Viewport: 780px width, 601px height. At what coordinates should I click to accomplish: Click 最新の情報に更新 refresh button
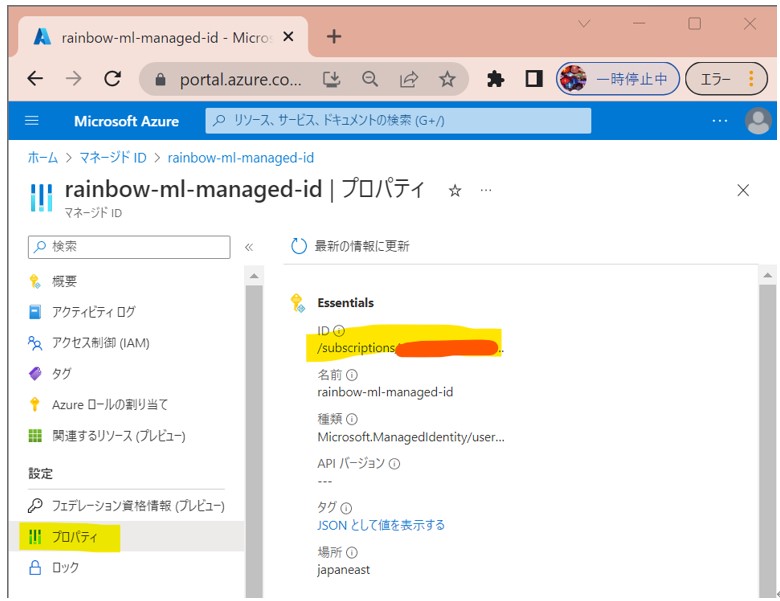(x=350, y=246)
